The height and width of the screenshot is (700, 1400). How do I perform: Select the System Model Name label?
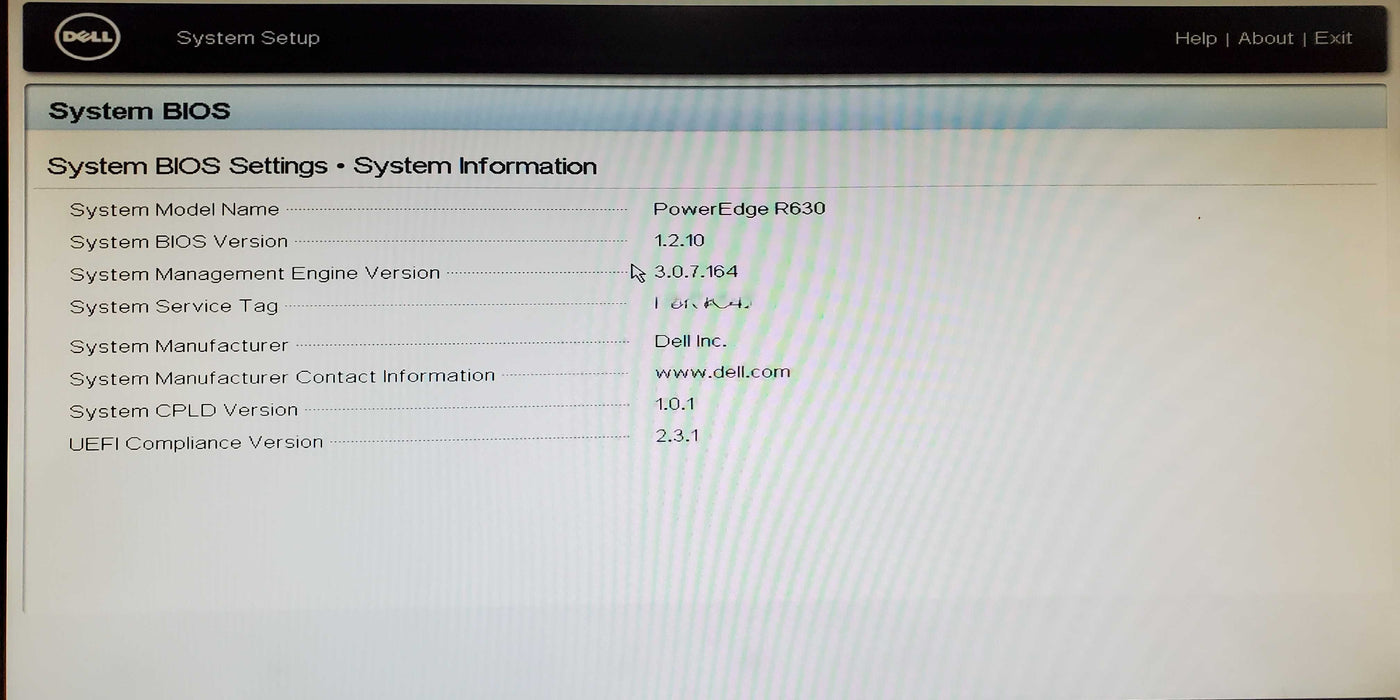click(x=174, y=210)
